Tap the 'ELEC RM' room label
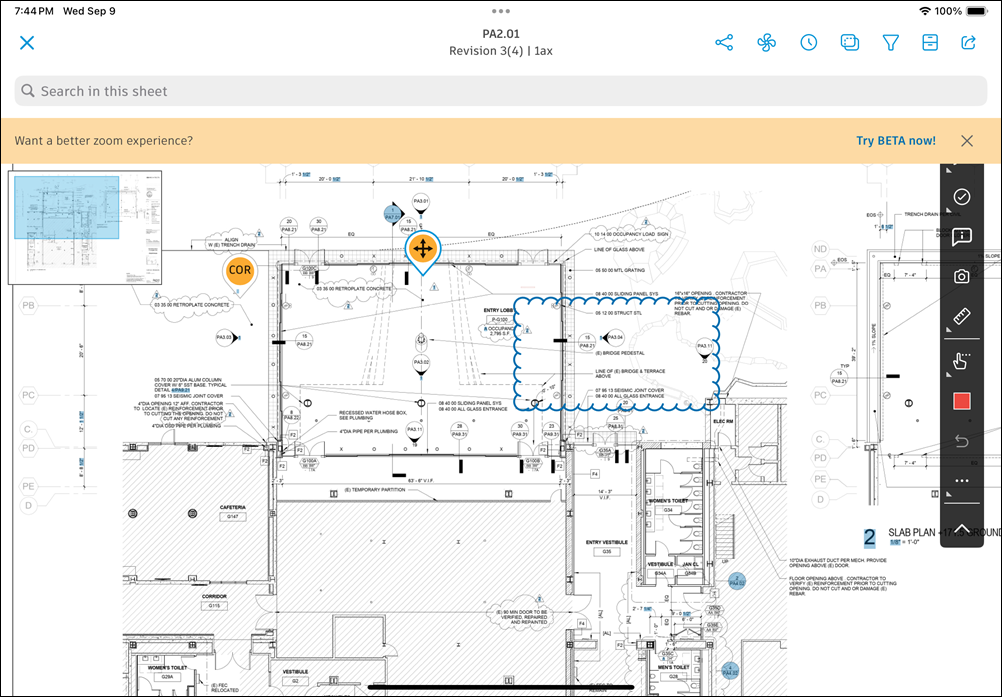Viewport: 1002px width, 697px height. coord(723,422)
